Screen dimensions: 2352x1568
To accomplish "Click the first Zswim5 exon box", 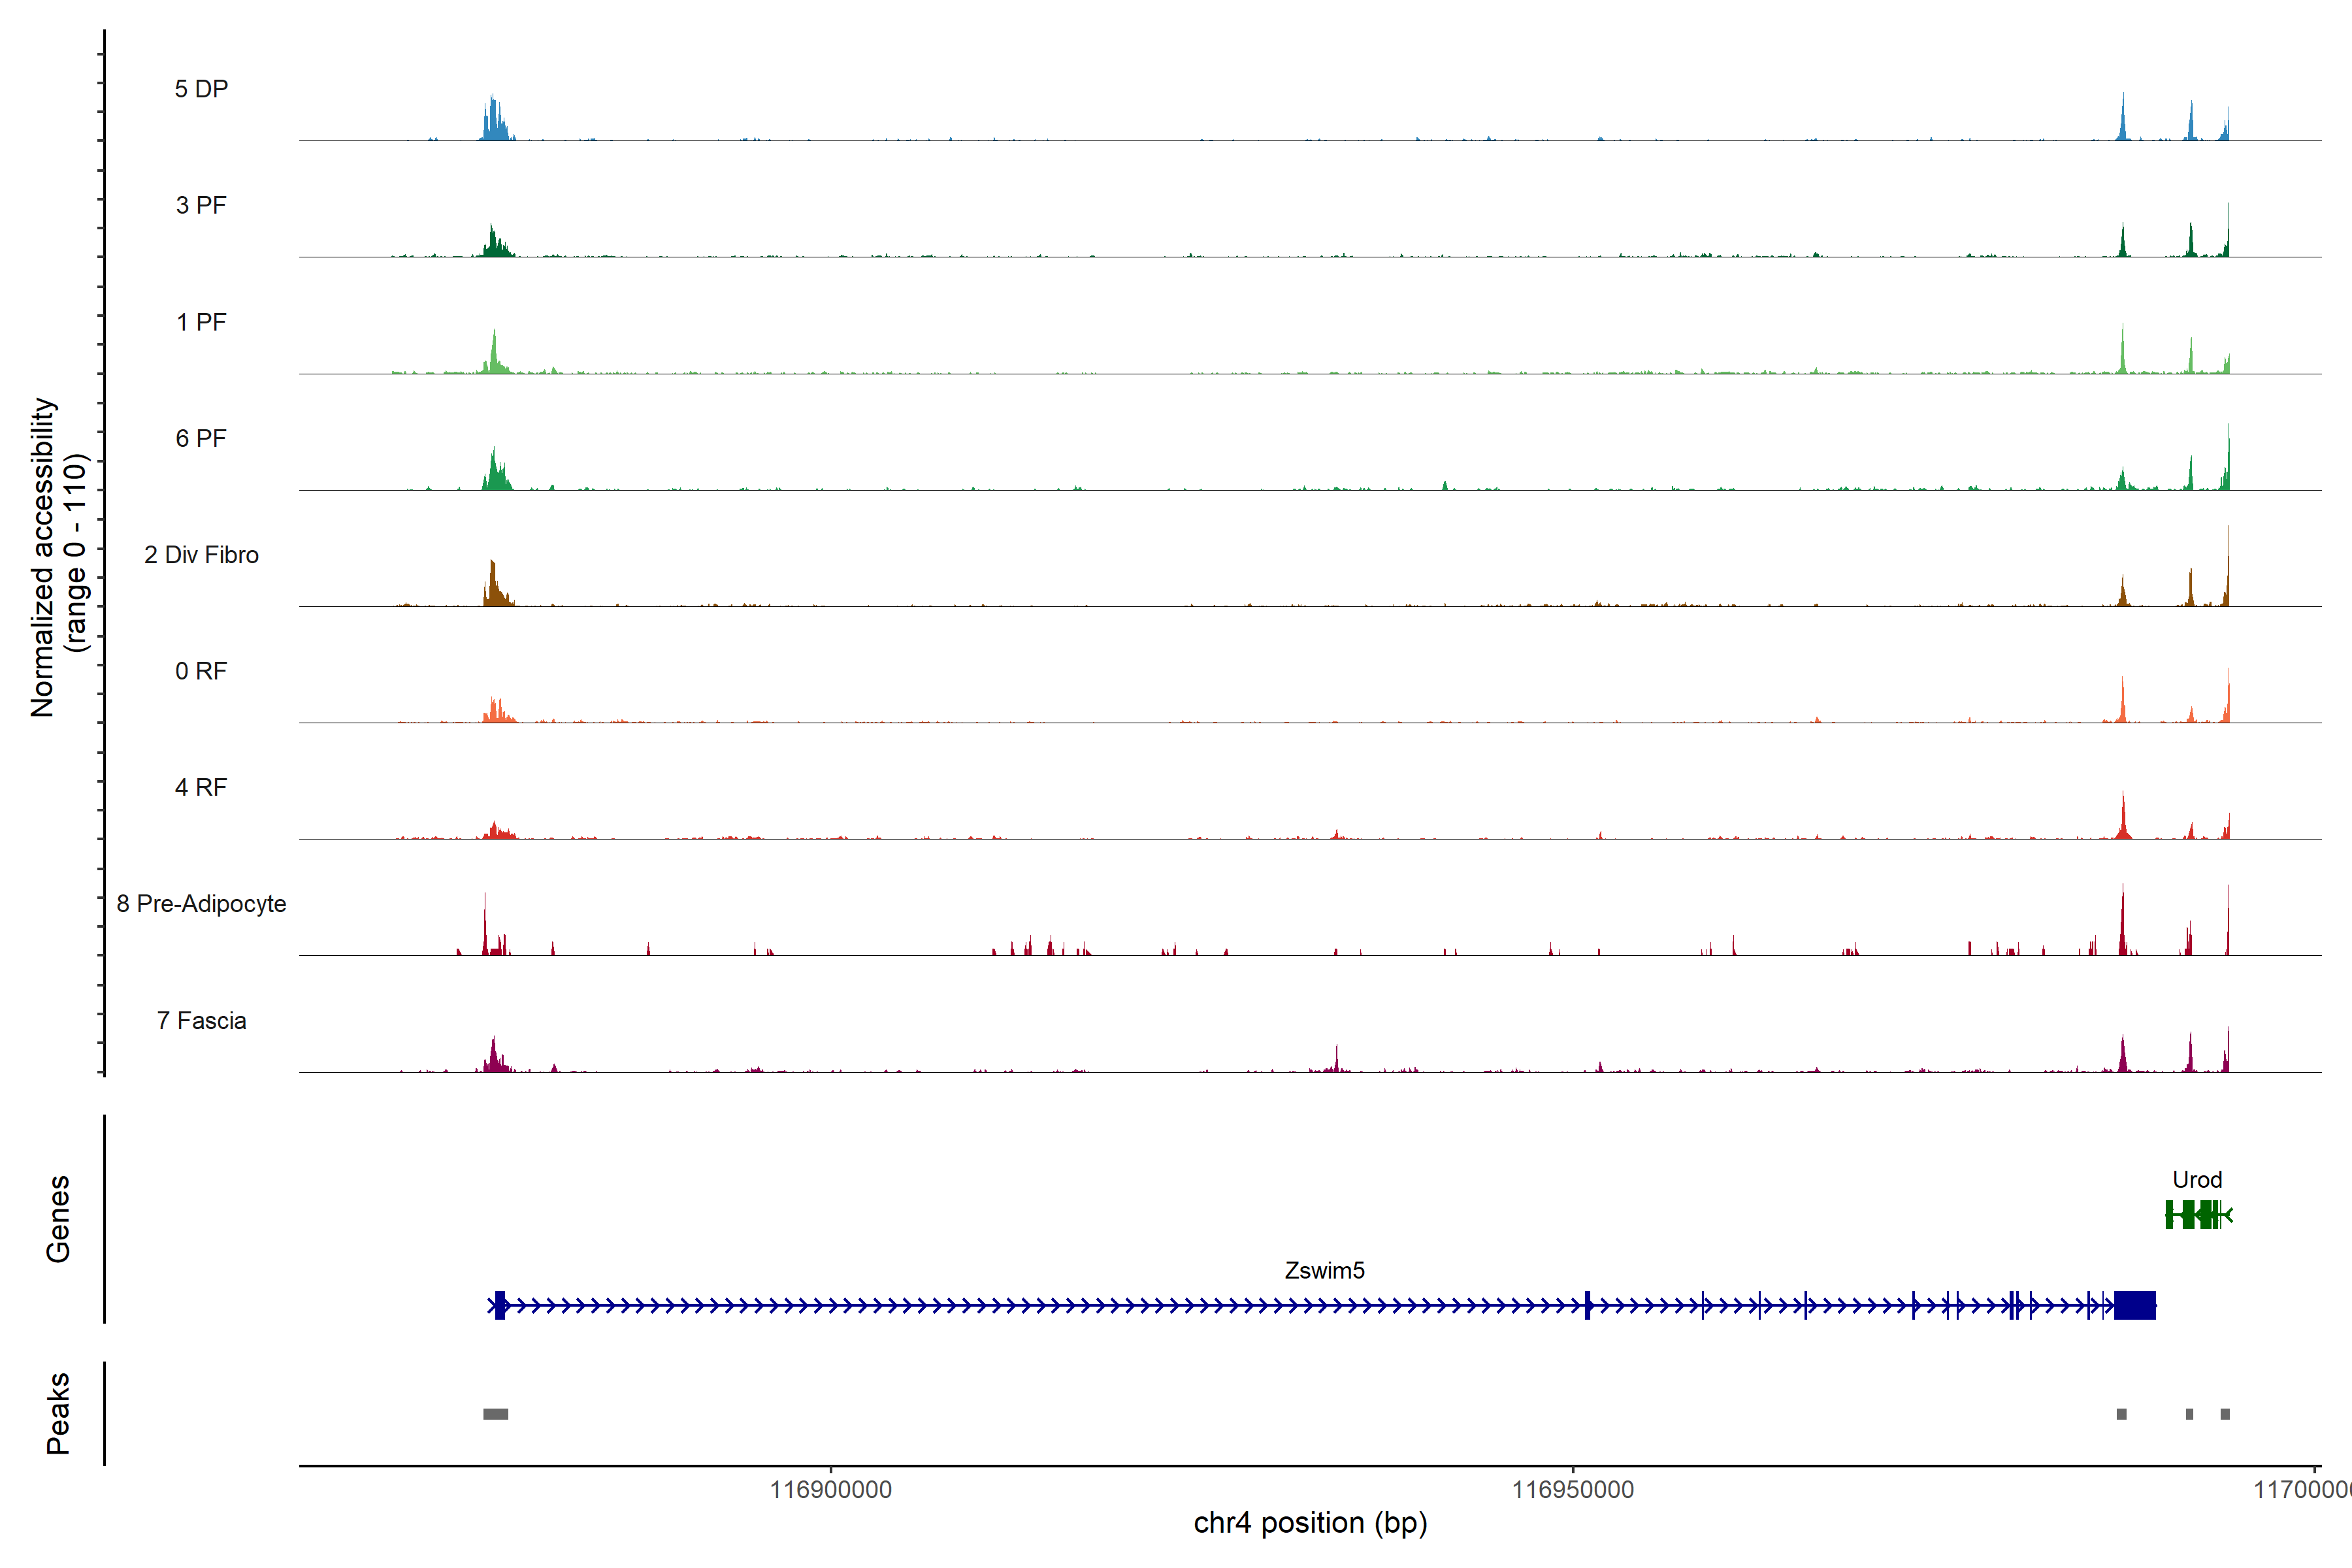I will point(500,1305).
